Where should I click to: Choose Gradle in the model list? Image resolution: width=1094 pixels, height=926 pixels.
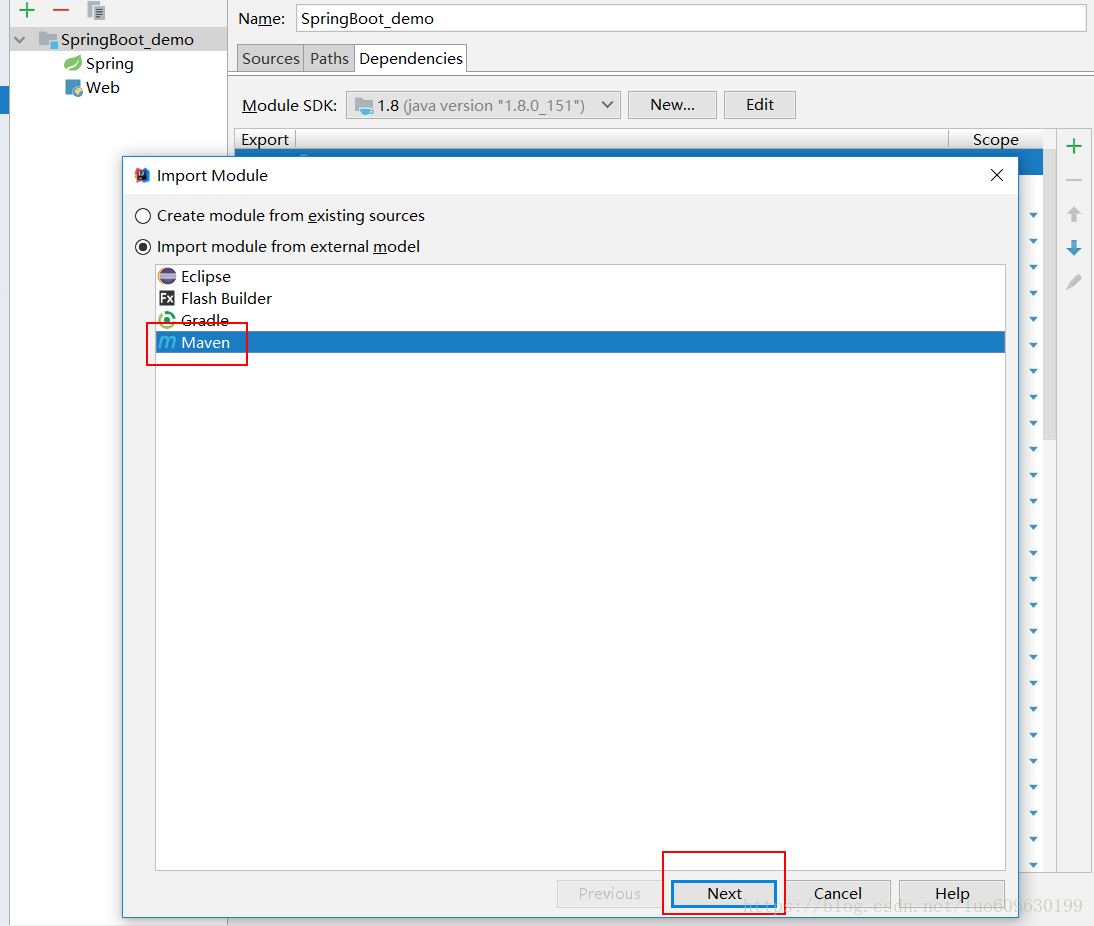click(x=580, y=320)
